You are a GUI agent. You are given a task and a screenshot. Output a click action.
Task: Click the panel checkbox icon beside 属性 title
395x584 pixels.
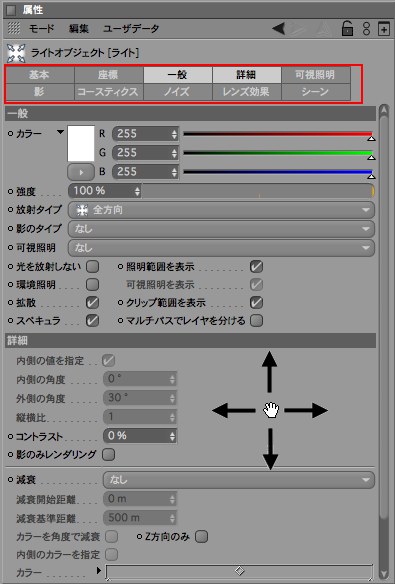coord(11,10)
